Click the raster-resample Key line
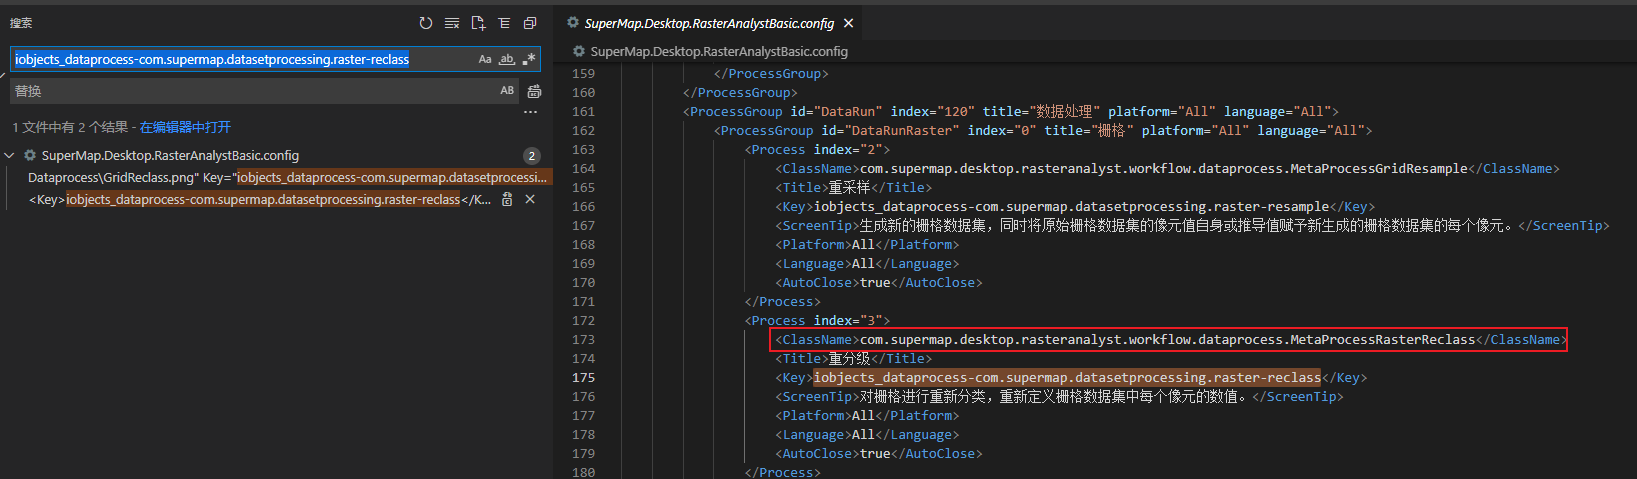Screen dimensions: 1637x479 tap(1075, 206)
